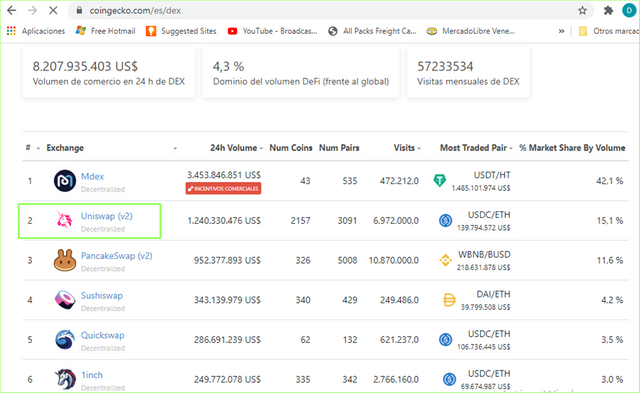
Task: Click the PancakeSwap bunny logo
Action: click(x=65, y=260)
